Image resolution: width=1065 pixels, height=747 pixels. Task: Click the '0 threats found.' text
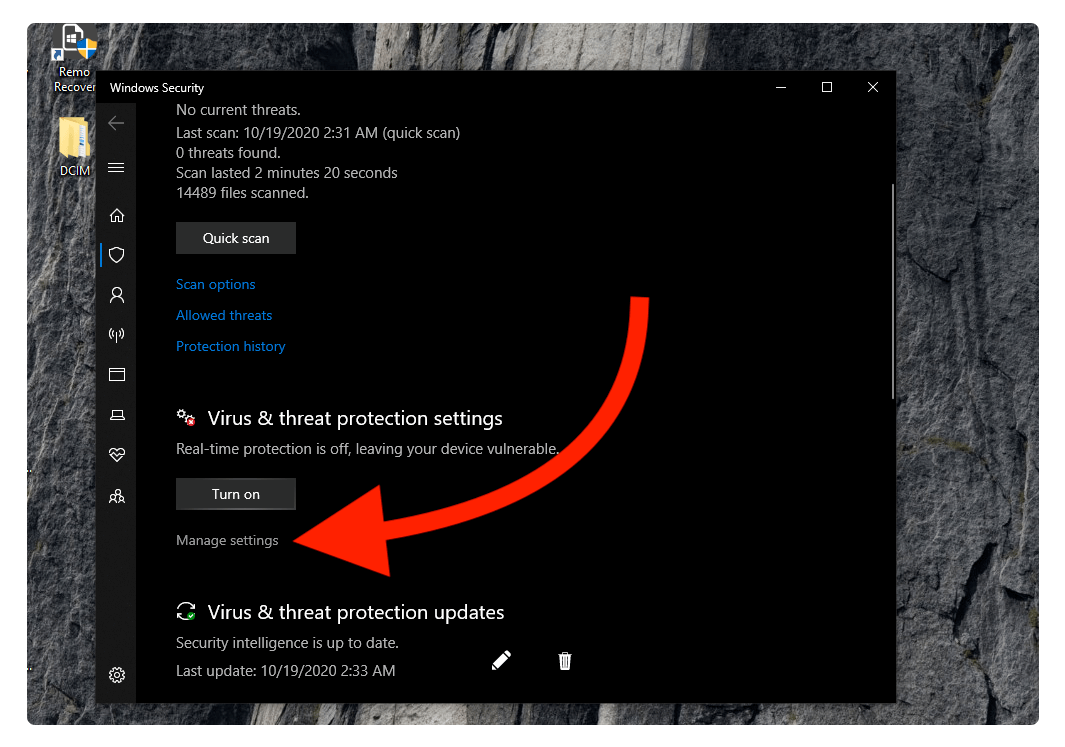(228, 153)
